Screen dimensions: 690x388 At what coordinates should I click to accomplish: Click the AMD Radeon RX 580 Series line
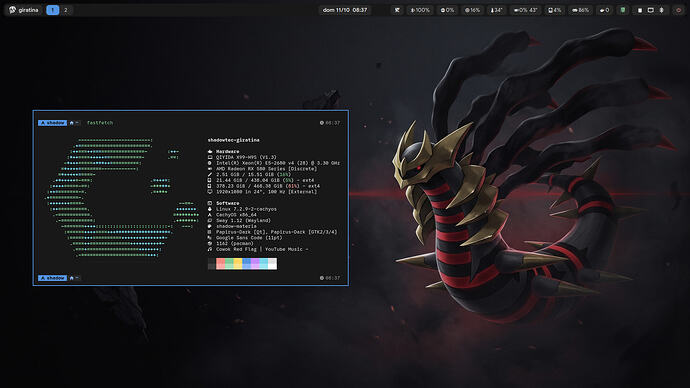pos(262,168)
